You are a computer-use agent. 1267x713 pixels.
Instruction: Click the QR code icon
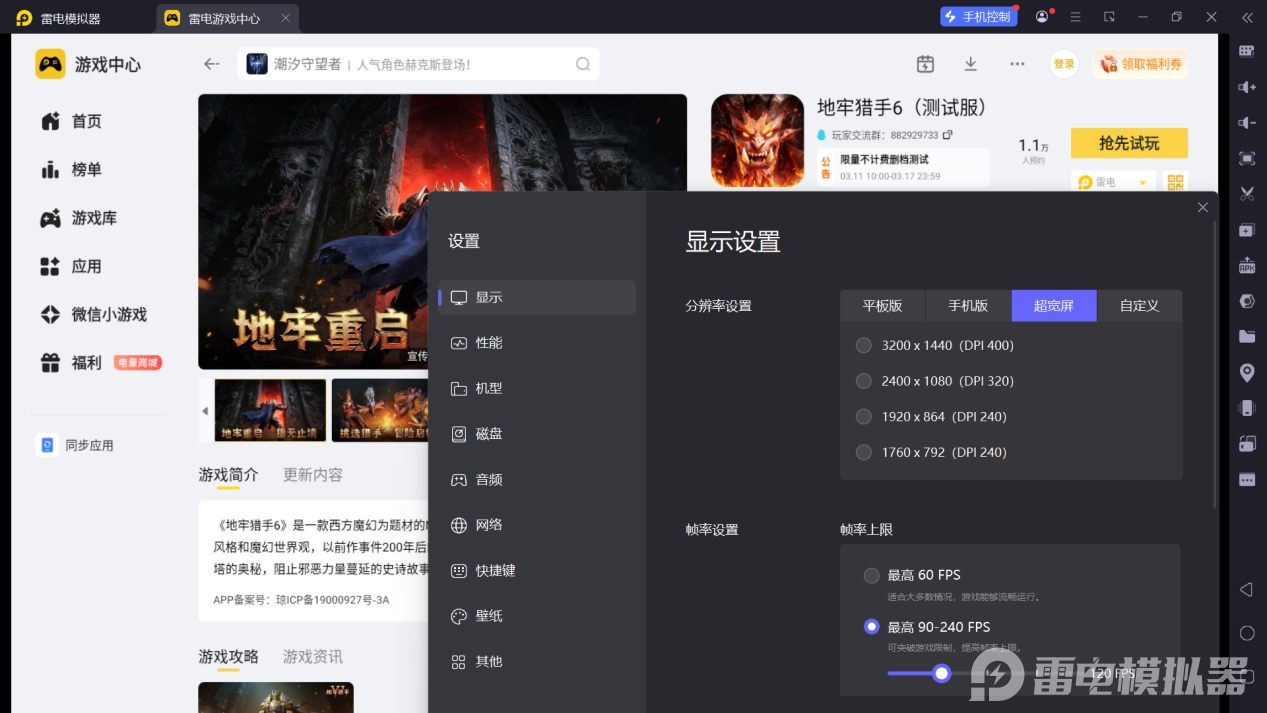[x=1175, y=182]
